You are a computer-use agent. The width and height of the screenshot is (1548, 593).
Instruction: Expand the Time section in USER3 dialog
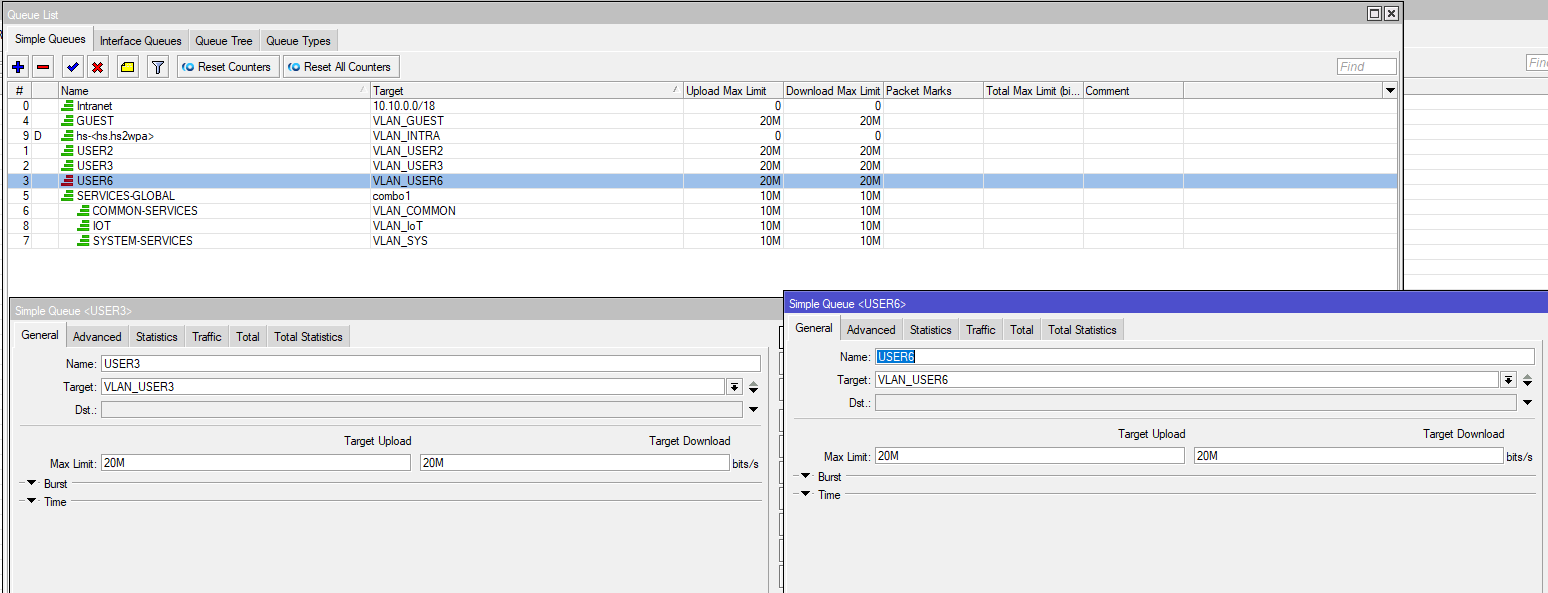(32, 501)
